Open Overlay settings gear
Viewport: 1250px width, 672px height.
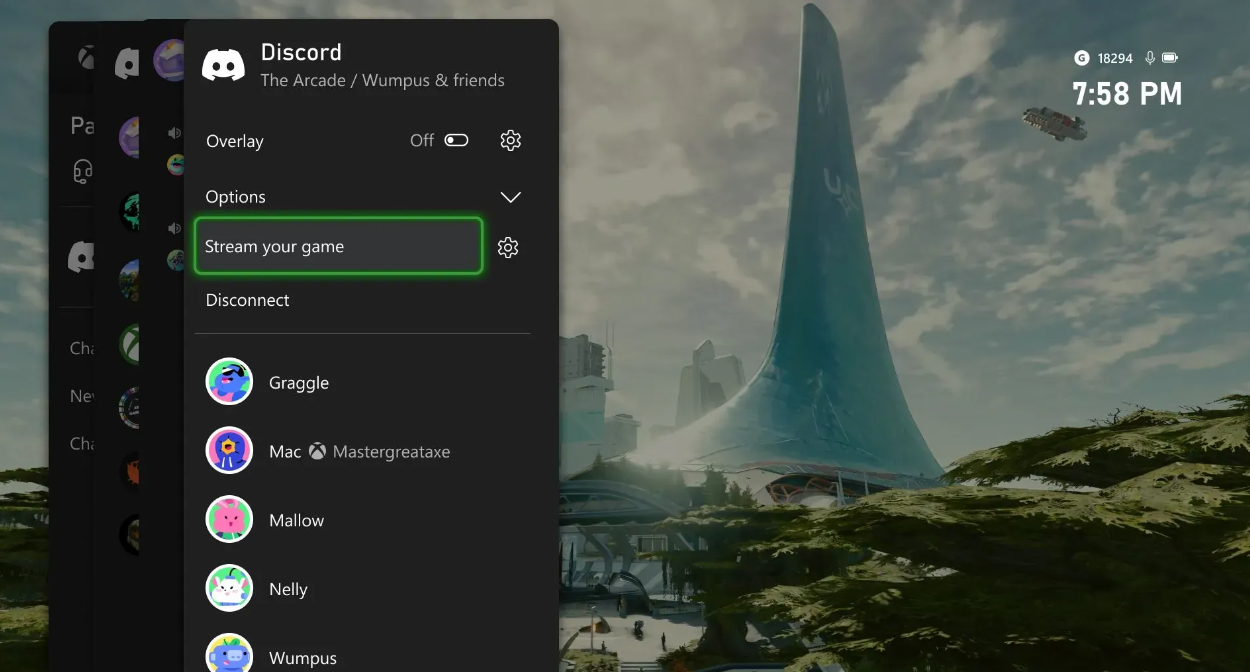511,140
